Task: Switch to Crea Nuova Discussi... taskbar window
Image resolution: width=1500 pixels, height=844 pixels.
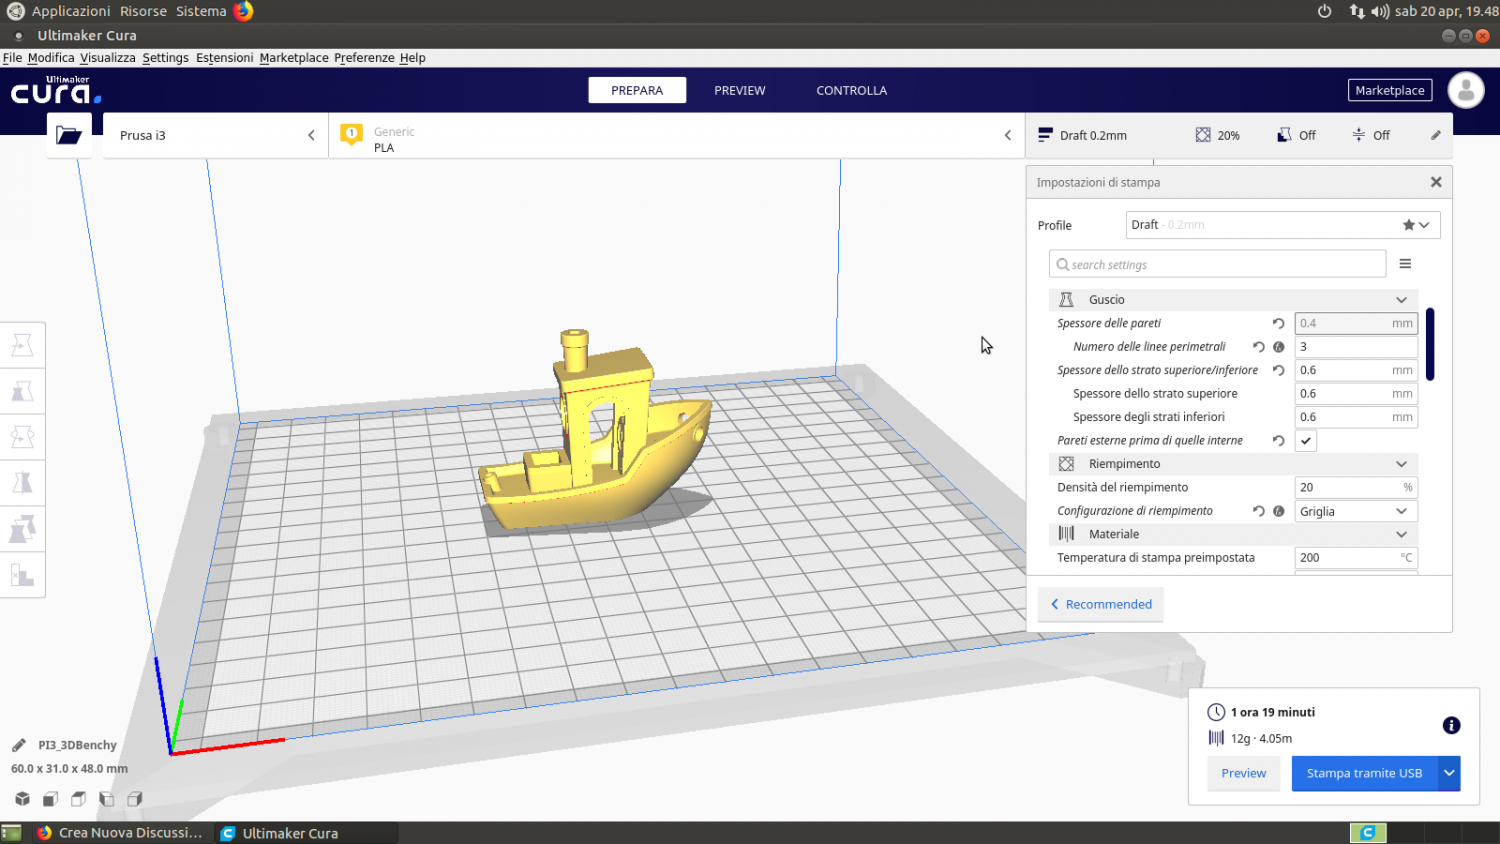Action: [120, 833]
